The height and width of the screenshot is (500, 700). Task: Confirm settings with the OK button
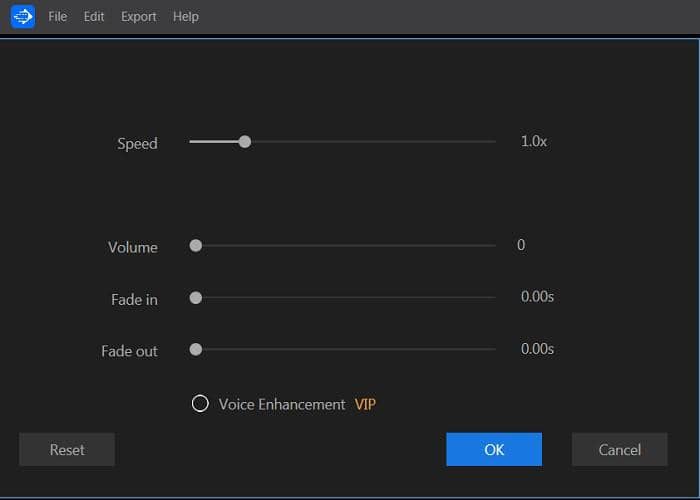point(494,450)
